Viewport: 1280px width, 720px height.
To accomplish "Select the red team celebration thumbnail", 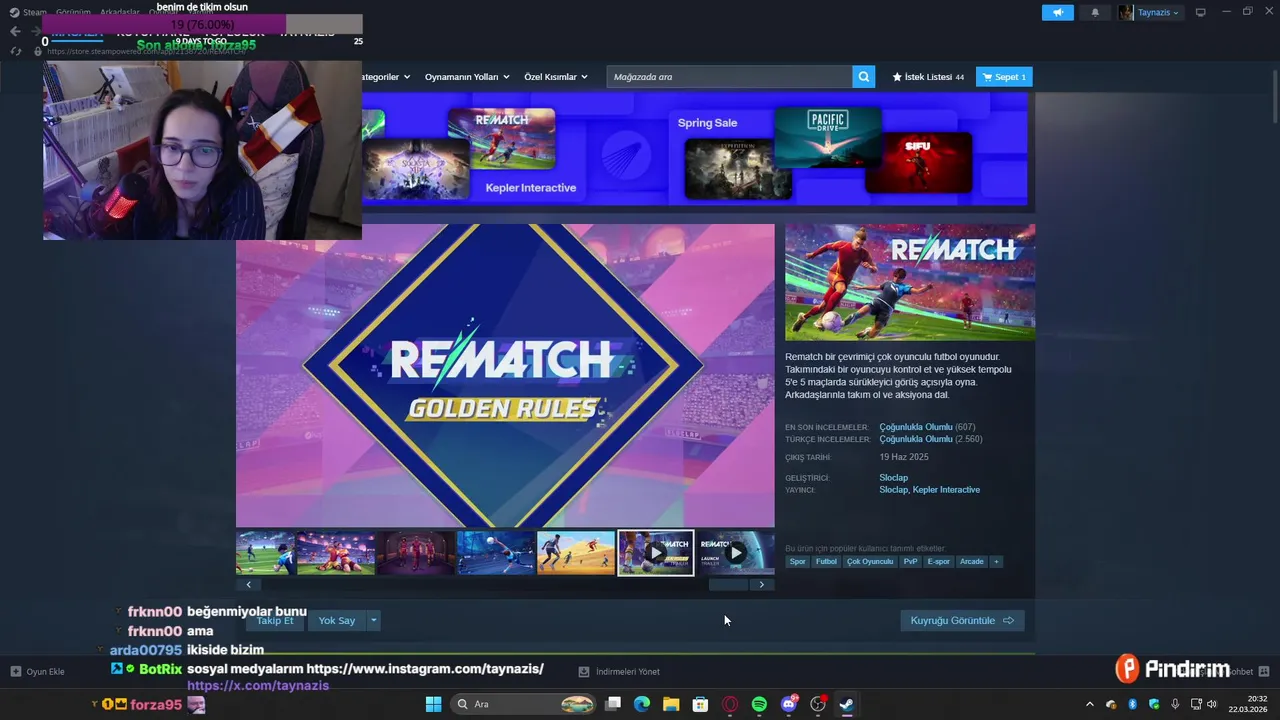I will point(336,553).
